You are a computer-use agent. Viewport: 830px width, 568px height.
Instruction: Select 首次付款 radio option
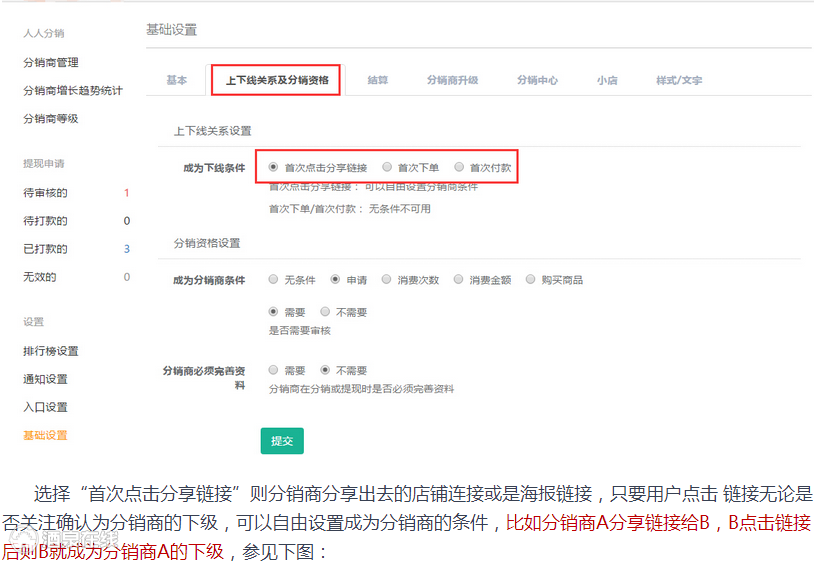pyautogui.click(x=459, y=167)
